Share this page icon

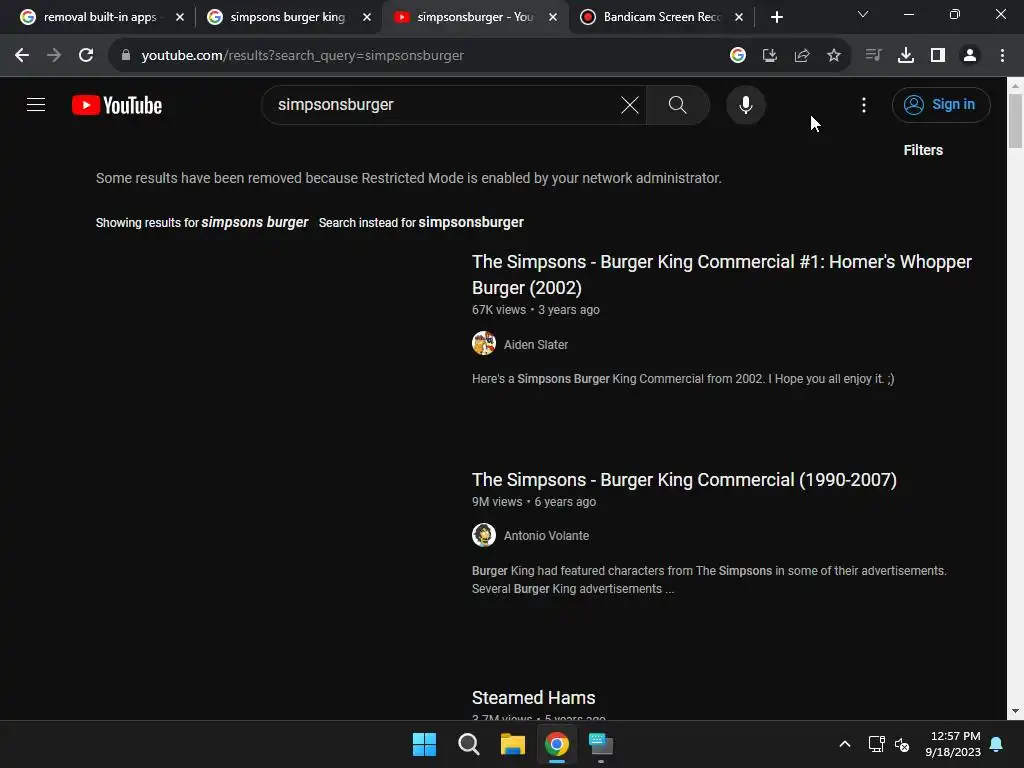pos(801,56)
